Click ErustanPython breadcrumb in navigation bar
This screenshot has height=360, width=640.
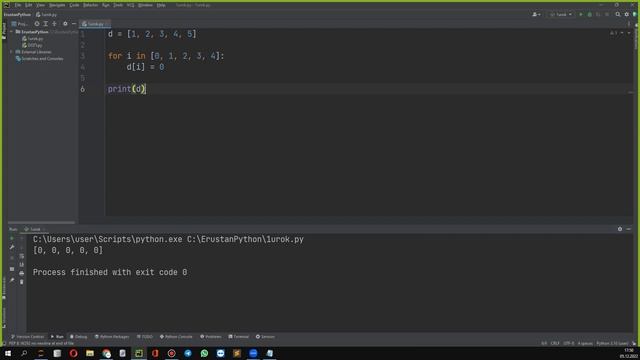pyautogui.click(x=17, y=14)
